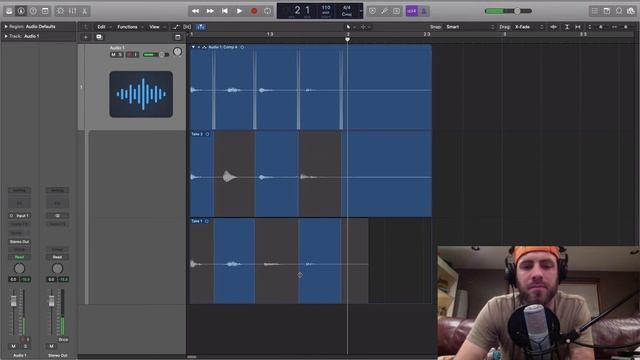The height and width of the screenshot is (360, 640).
Task: Toggle record enable on Audio 1 track
Action: coord(129,55)
